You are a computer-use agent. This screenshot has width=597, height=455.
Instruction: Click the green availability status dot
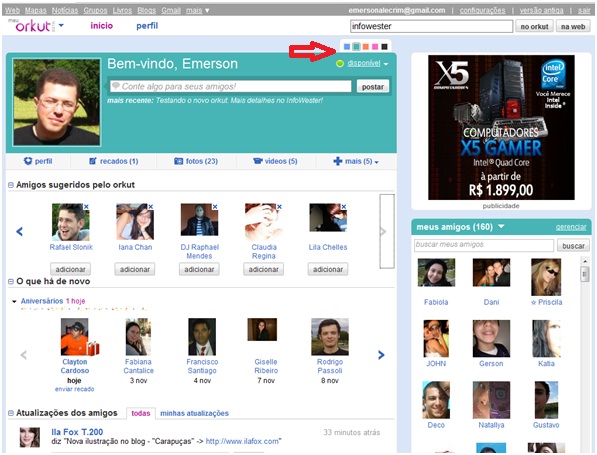point(340,64)
